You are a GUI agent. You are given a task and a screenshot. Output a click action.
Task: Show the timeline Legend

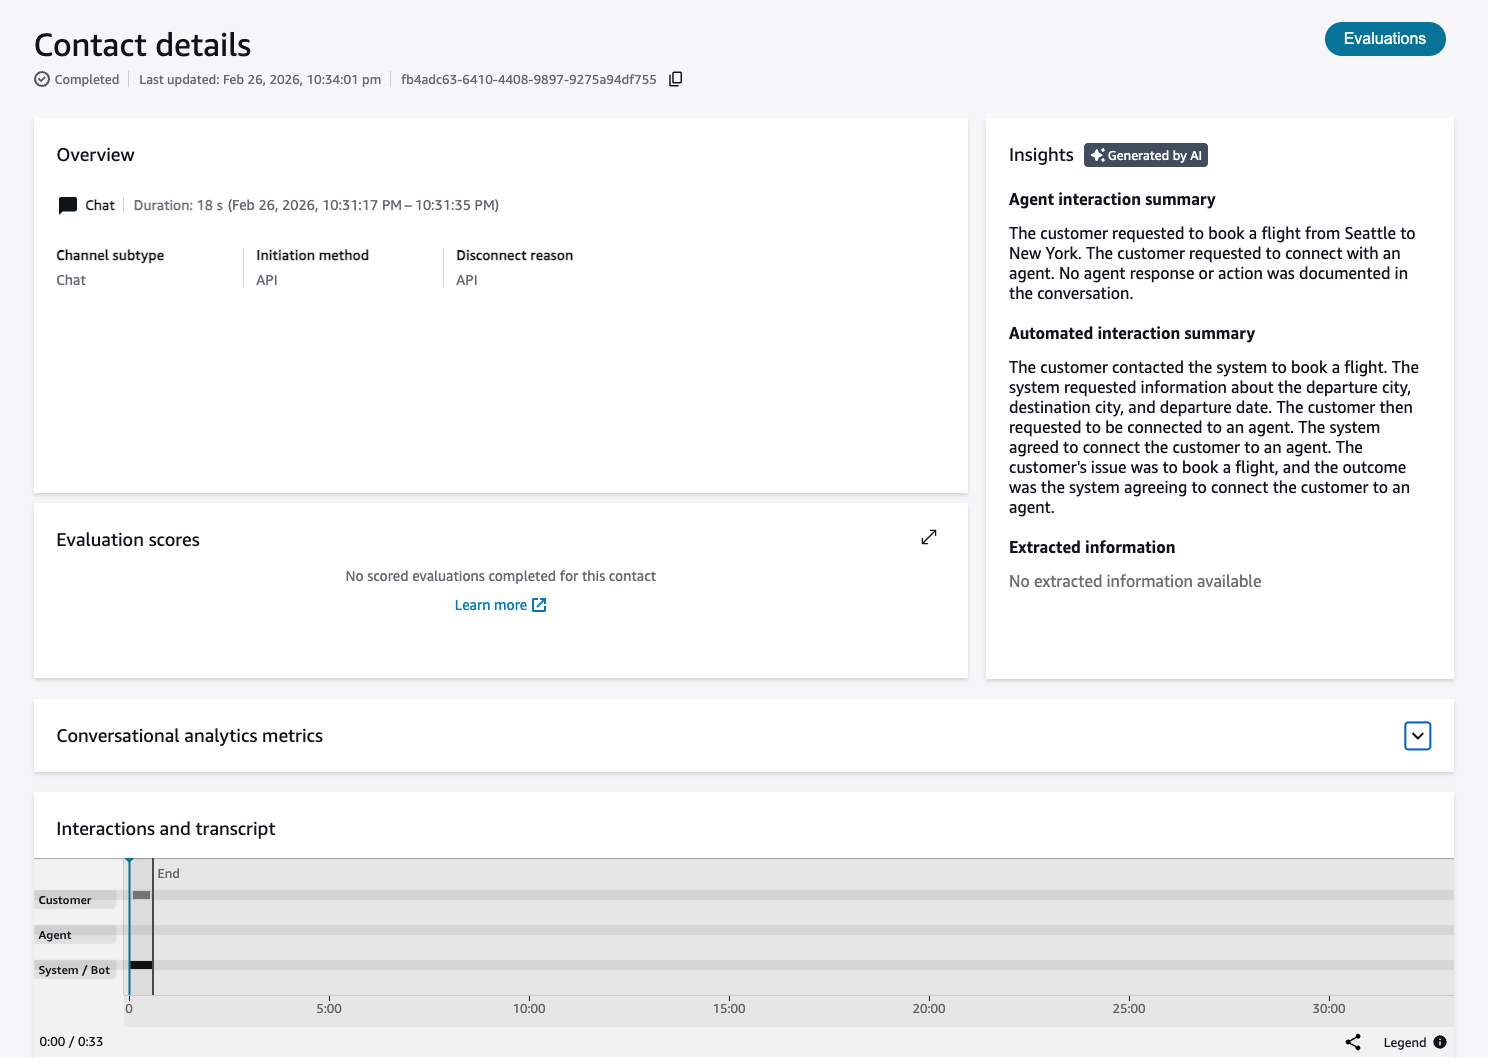tap(1404, 1042)
